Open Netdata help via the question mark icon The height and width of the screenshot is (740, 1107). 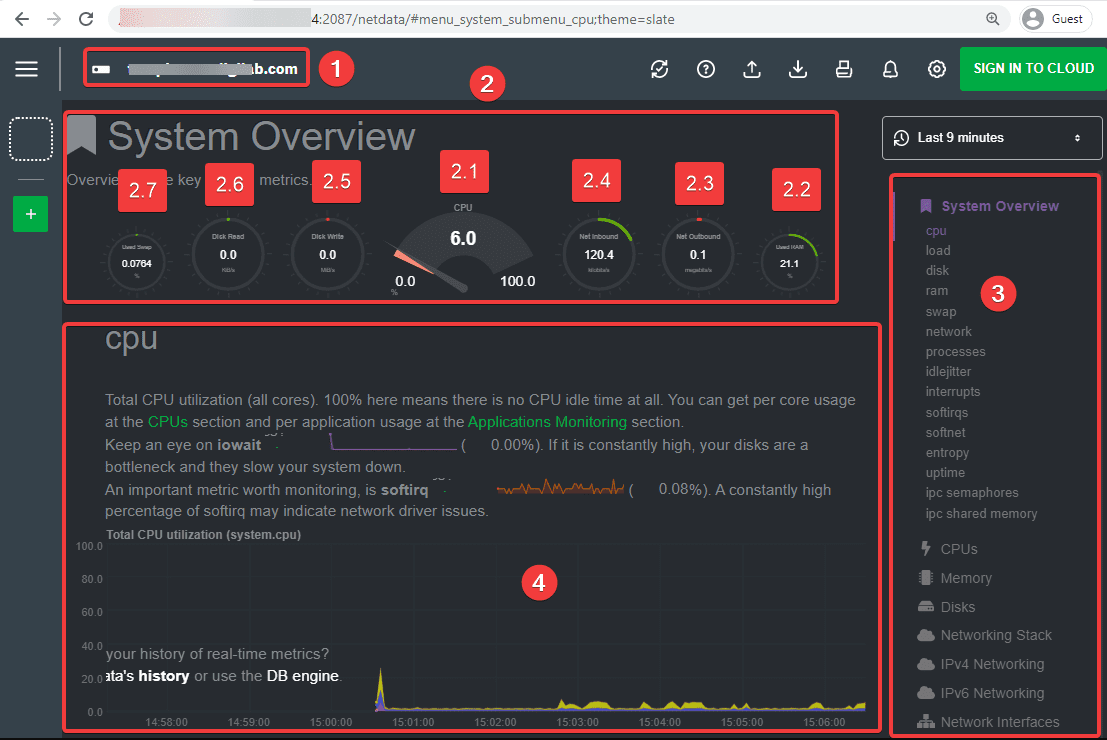(x=705, y=69)
